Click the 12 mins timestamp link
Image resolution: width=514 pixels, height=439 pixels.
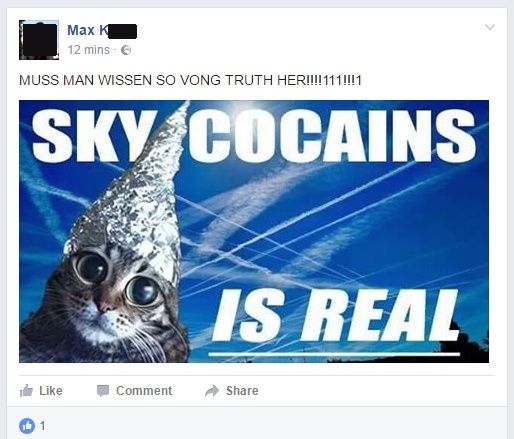coord(89,50)
